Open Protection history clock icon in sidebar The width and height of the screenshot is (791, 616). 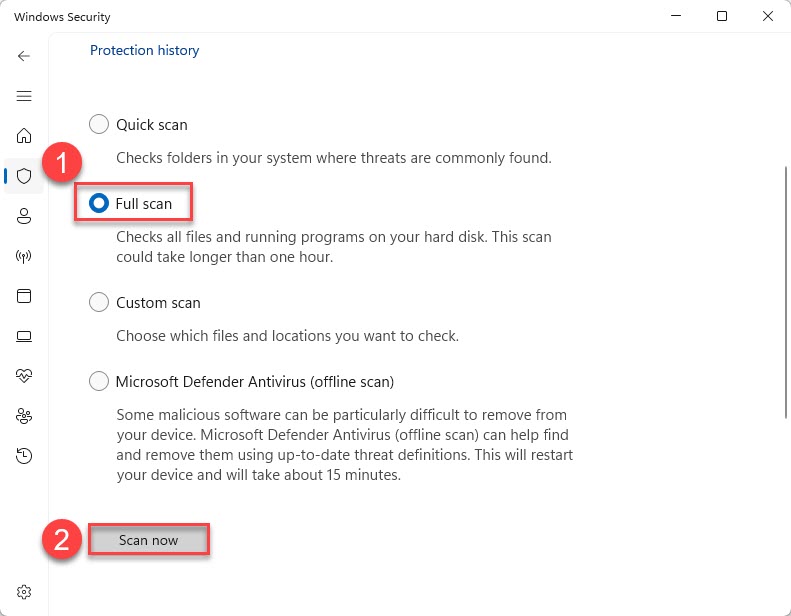pos(24,456)
